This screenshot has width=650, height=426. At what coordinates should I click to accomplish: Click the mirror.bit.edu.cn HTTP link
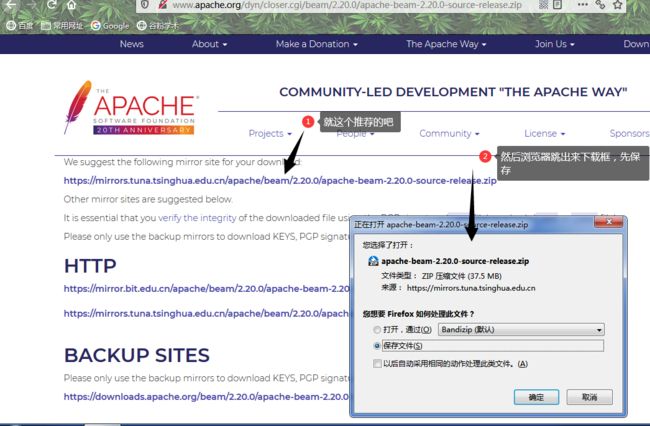(206, 289)
